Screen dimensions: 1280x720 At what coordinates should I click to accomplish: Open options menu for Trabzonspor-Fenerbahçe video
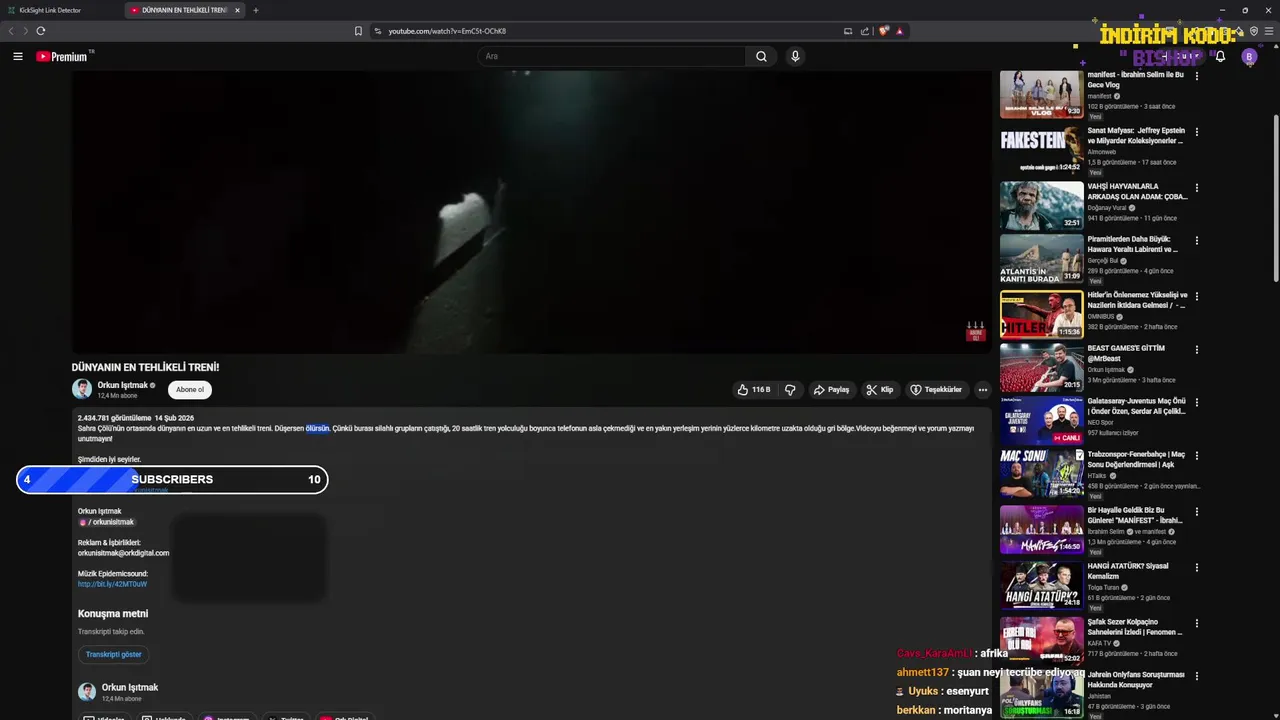1197,457
